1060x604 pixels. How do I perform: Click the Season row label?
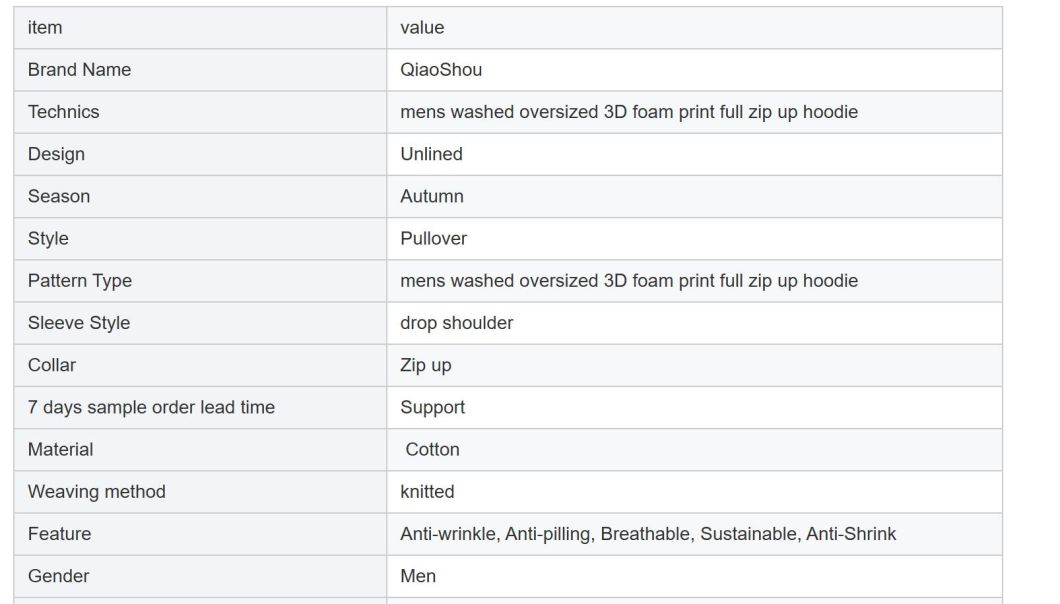(x=59, y=196)
